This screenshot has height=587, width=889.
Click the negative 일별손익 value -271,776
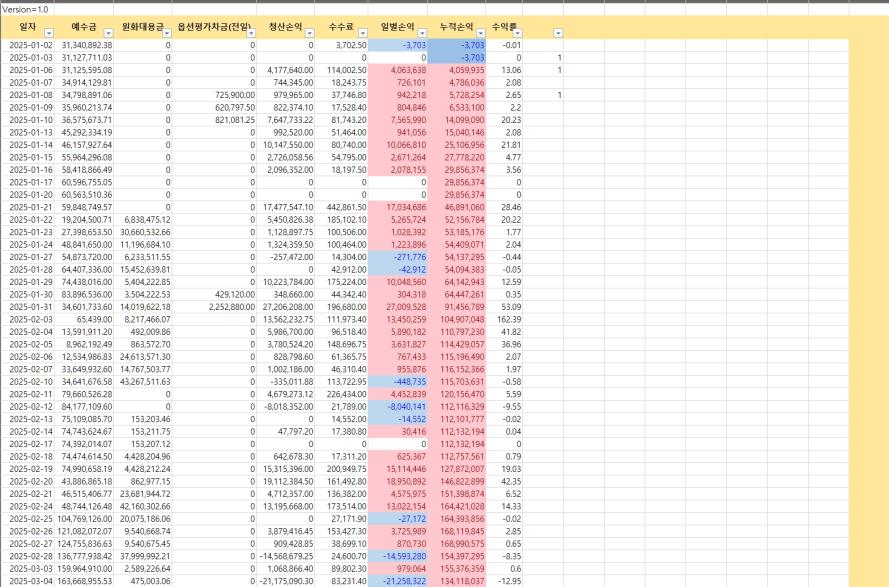[x=397, y=257]
